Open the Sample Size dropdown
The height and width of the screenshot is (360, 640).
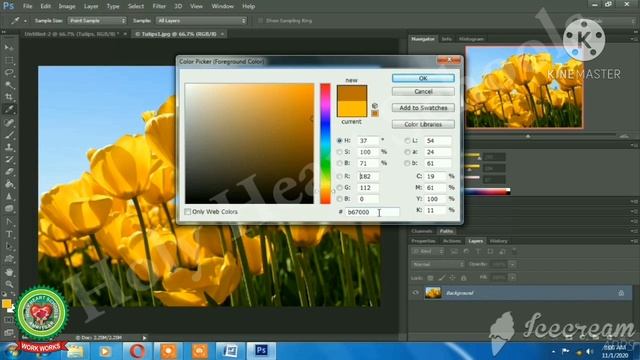[x=97, y=20]
